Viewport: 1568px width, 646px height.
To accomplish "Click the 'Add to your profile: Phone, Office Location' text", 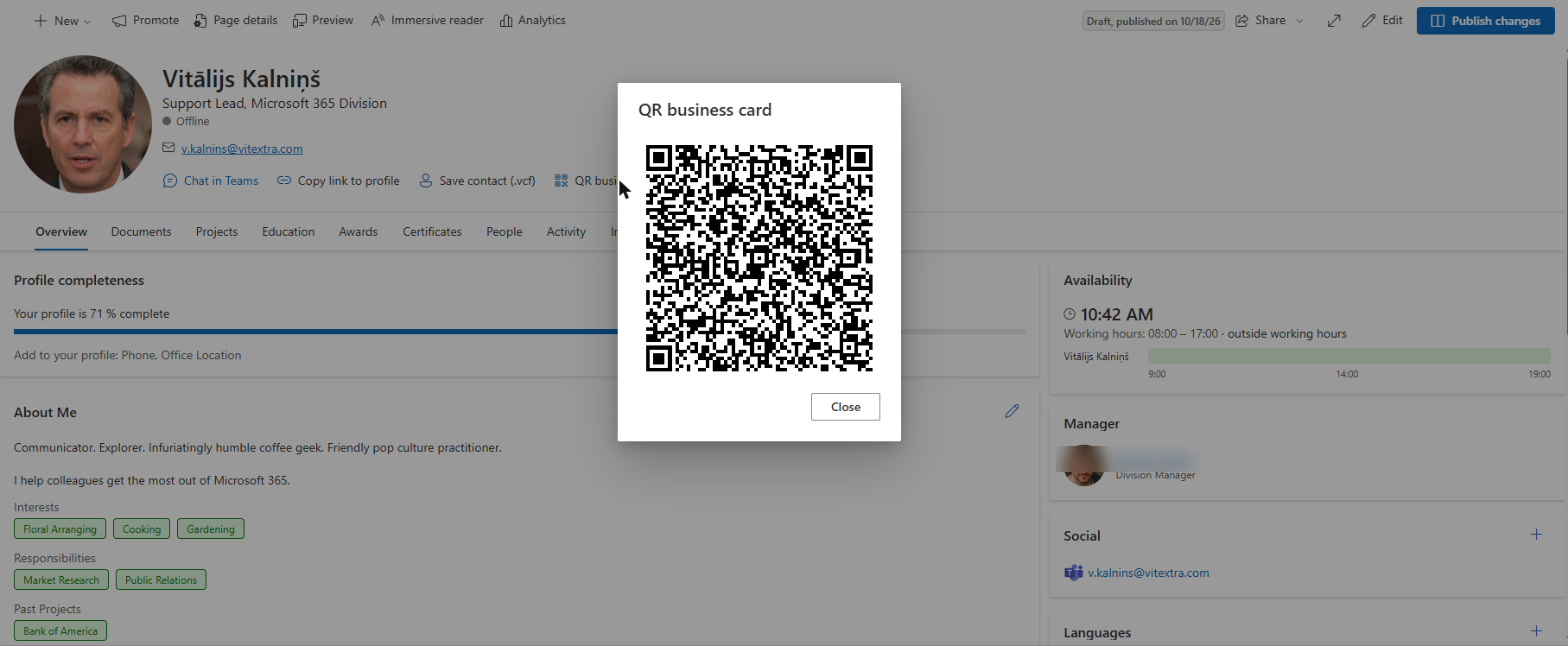I will pos(128,355).
